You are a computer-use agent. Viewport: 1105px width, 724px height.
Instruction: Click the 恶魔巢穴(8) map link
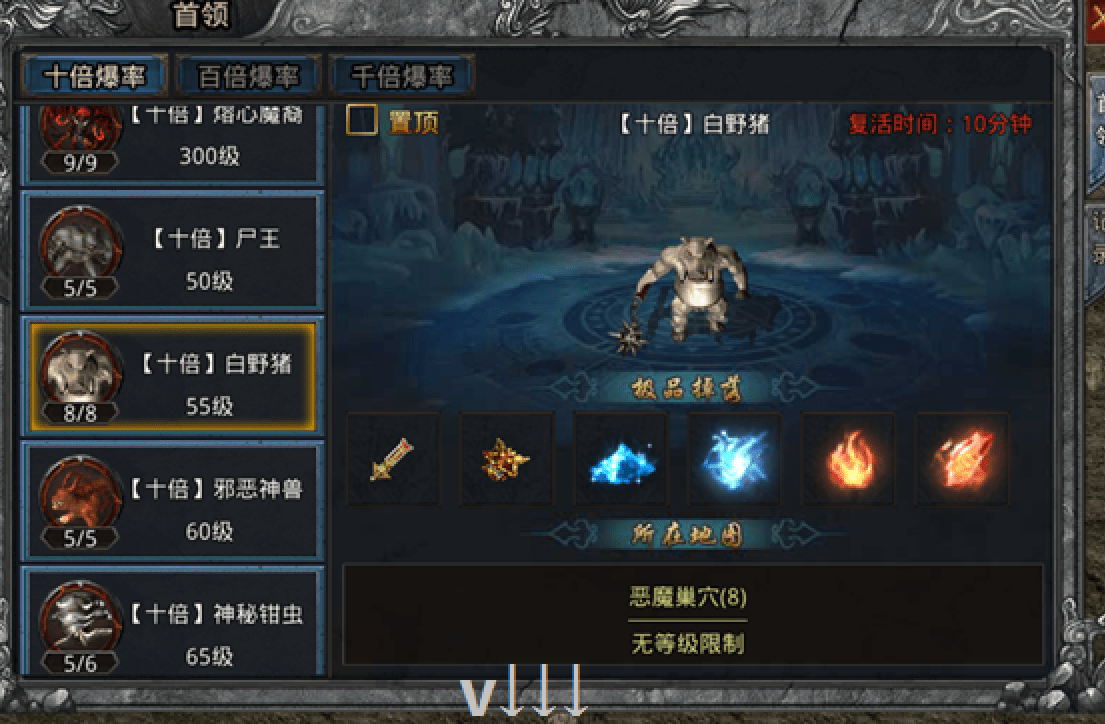[x=687, y=598]
